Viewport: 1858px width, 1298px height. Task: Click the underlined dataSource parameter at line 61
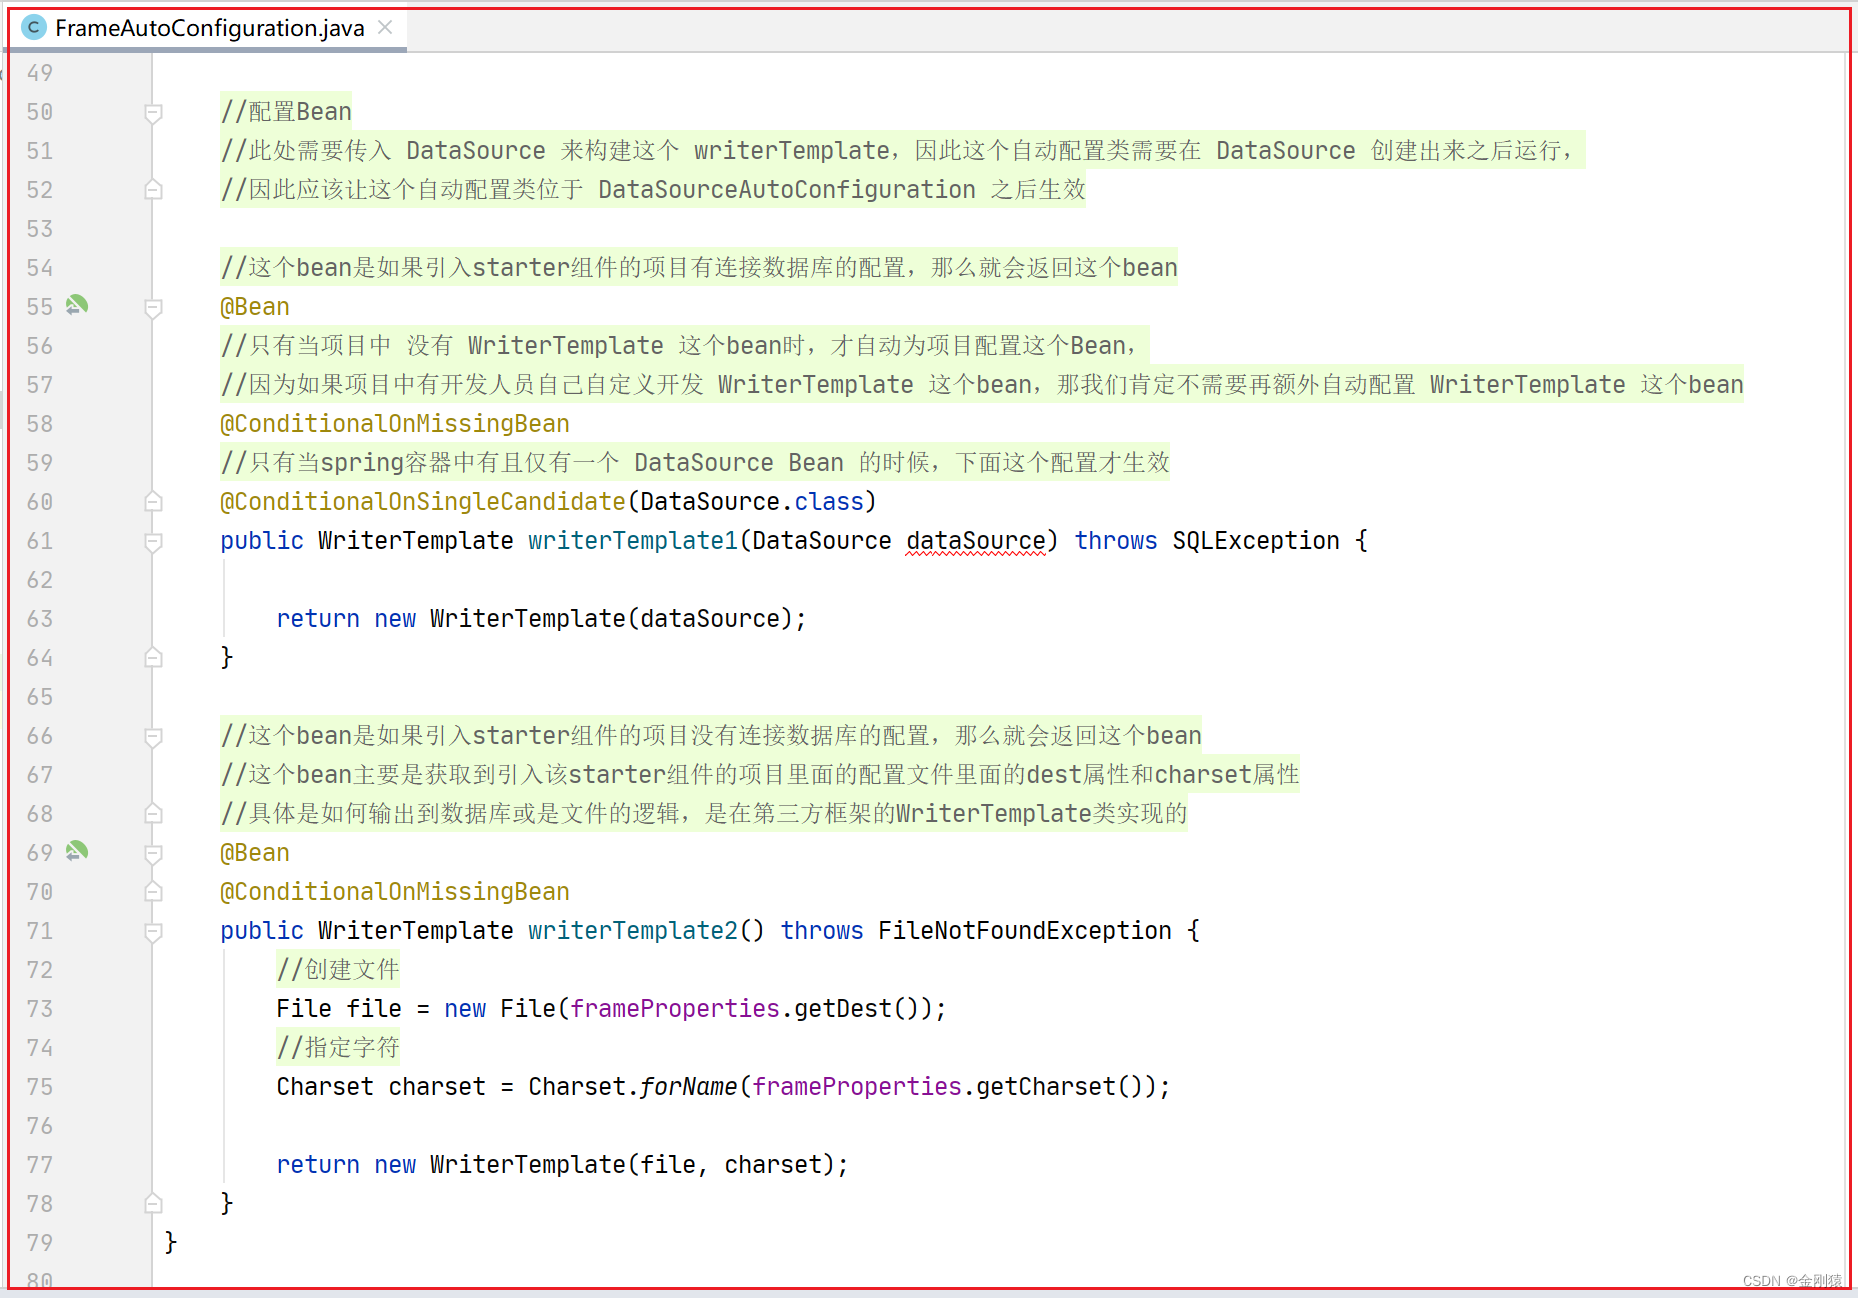(x=975, y=541)
